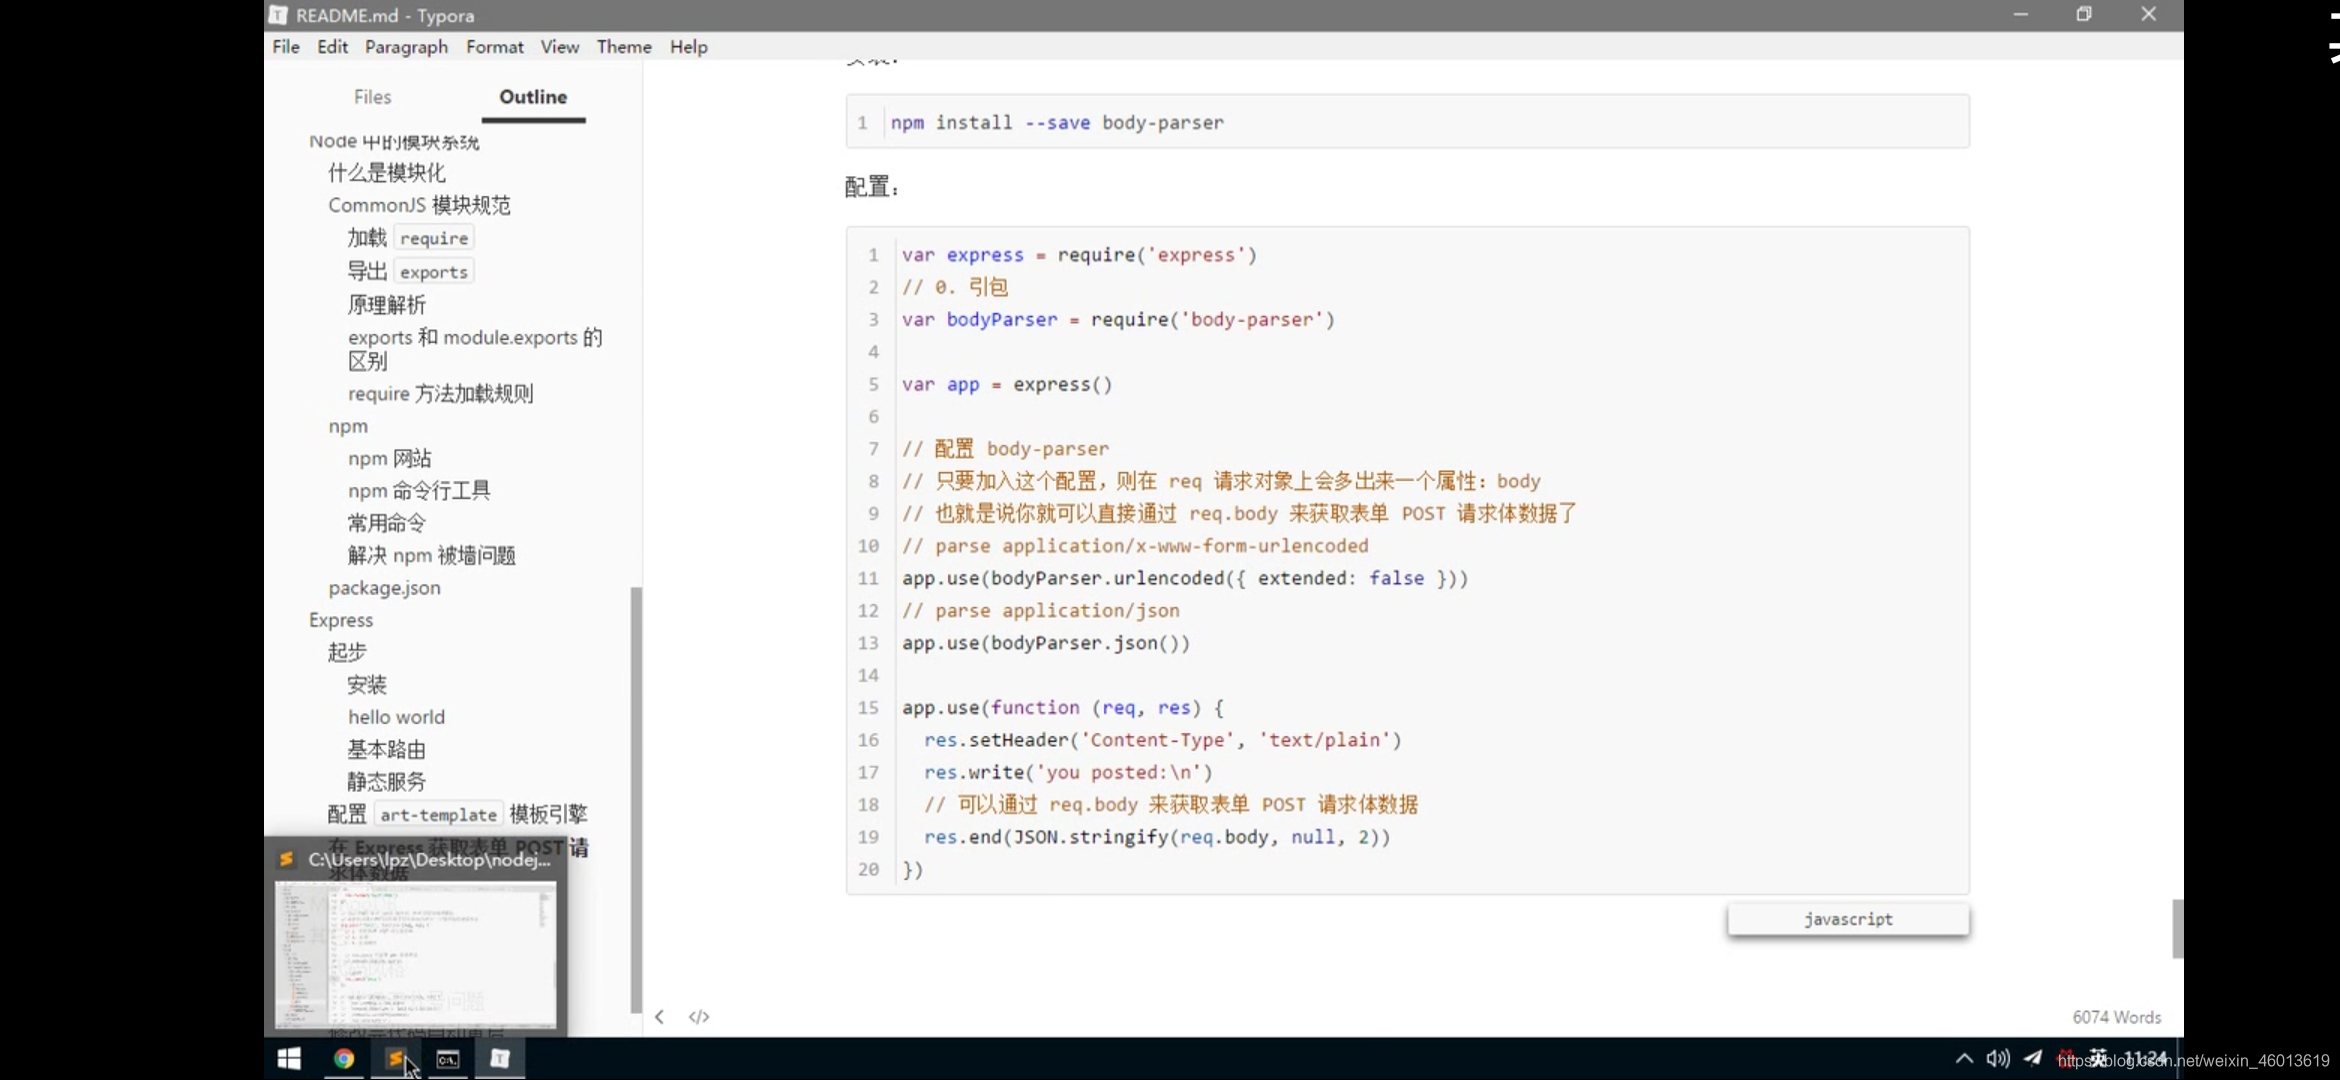
Task: Click the Windows Start button
Action: (x=291, y=1059)
